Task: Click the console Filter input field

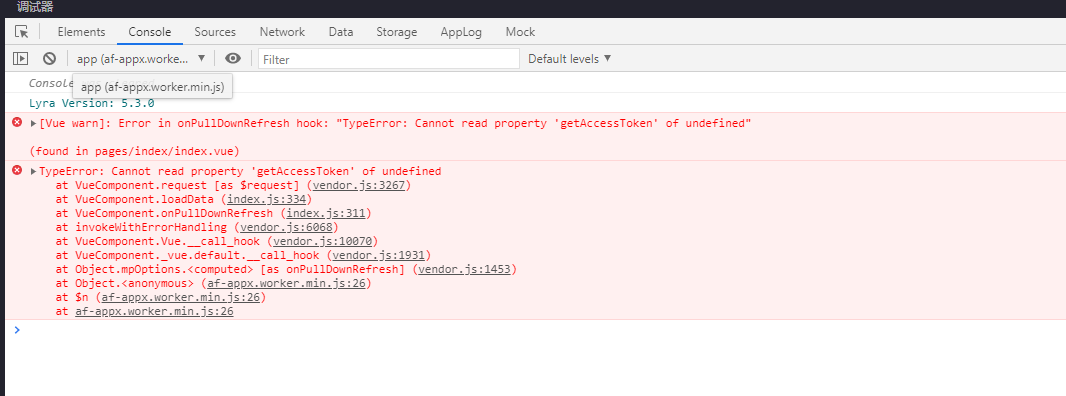Action: pyautogui.click(x=389, y=59)
